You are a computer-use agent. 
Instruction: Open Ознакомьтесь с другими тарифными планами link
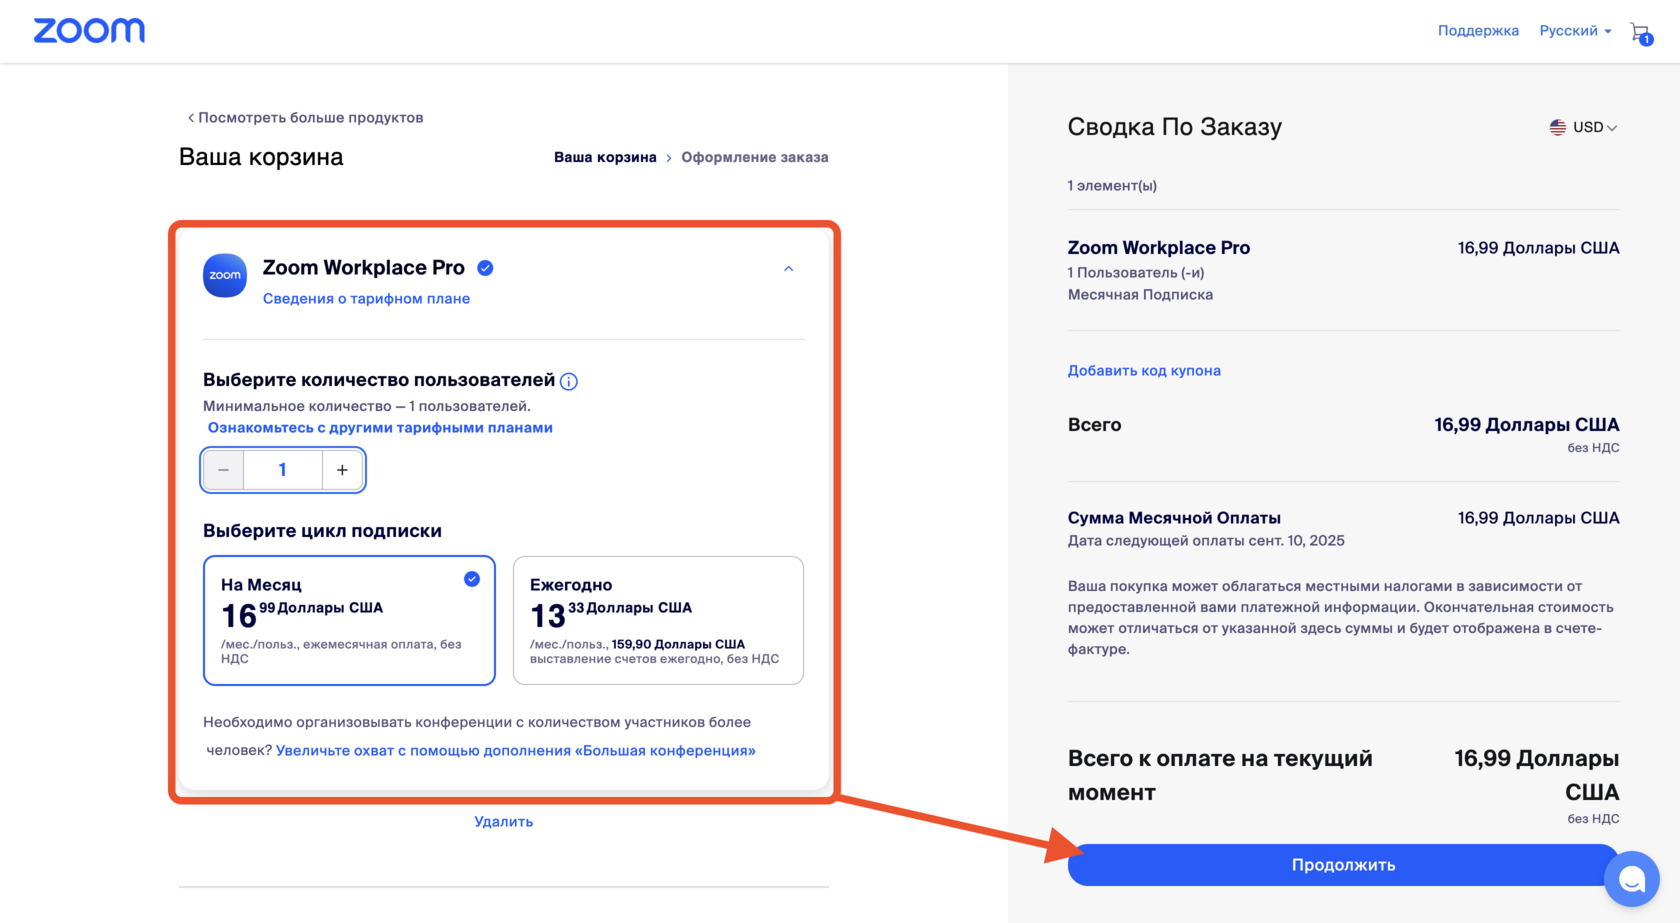380,427
